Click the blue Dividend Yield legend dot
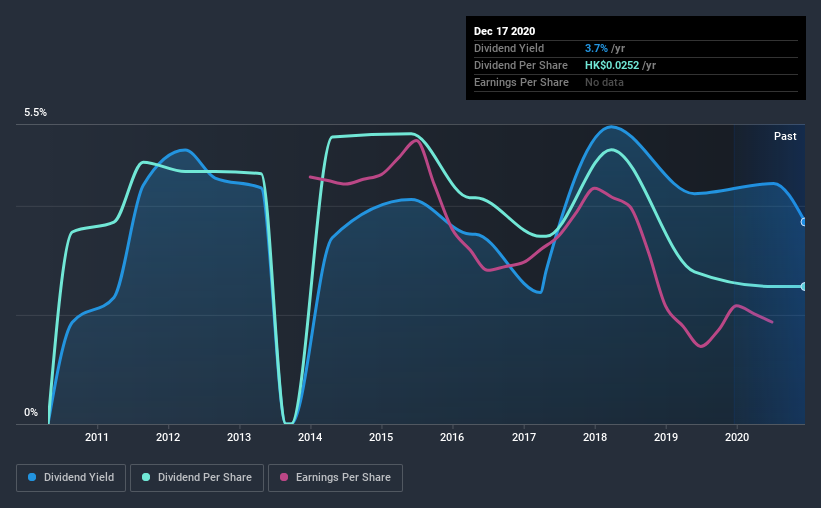The width and height of the screenshot is (821, 508). (x=32, y=477)
